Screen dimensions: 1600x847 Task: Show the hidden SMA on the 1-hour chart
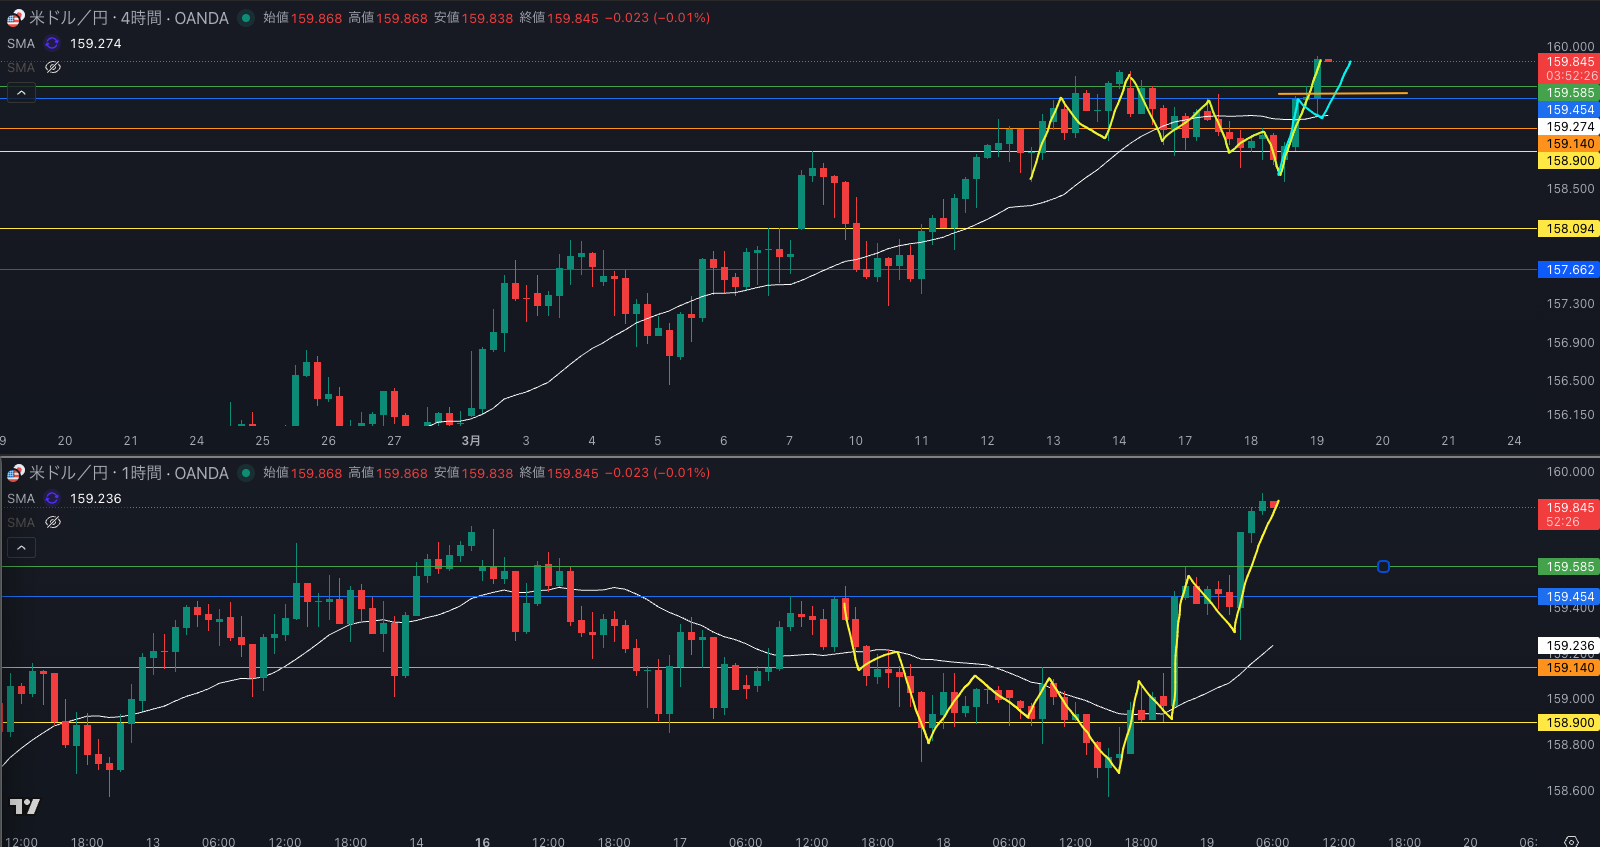click(53, 522)
